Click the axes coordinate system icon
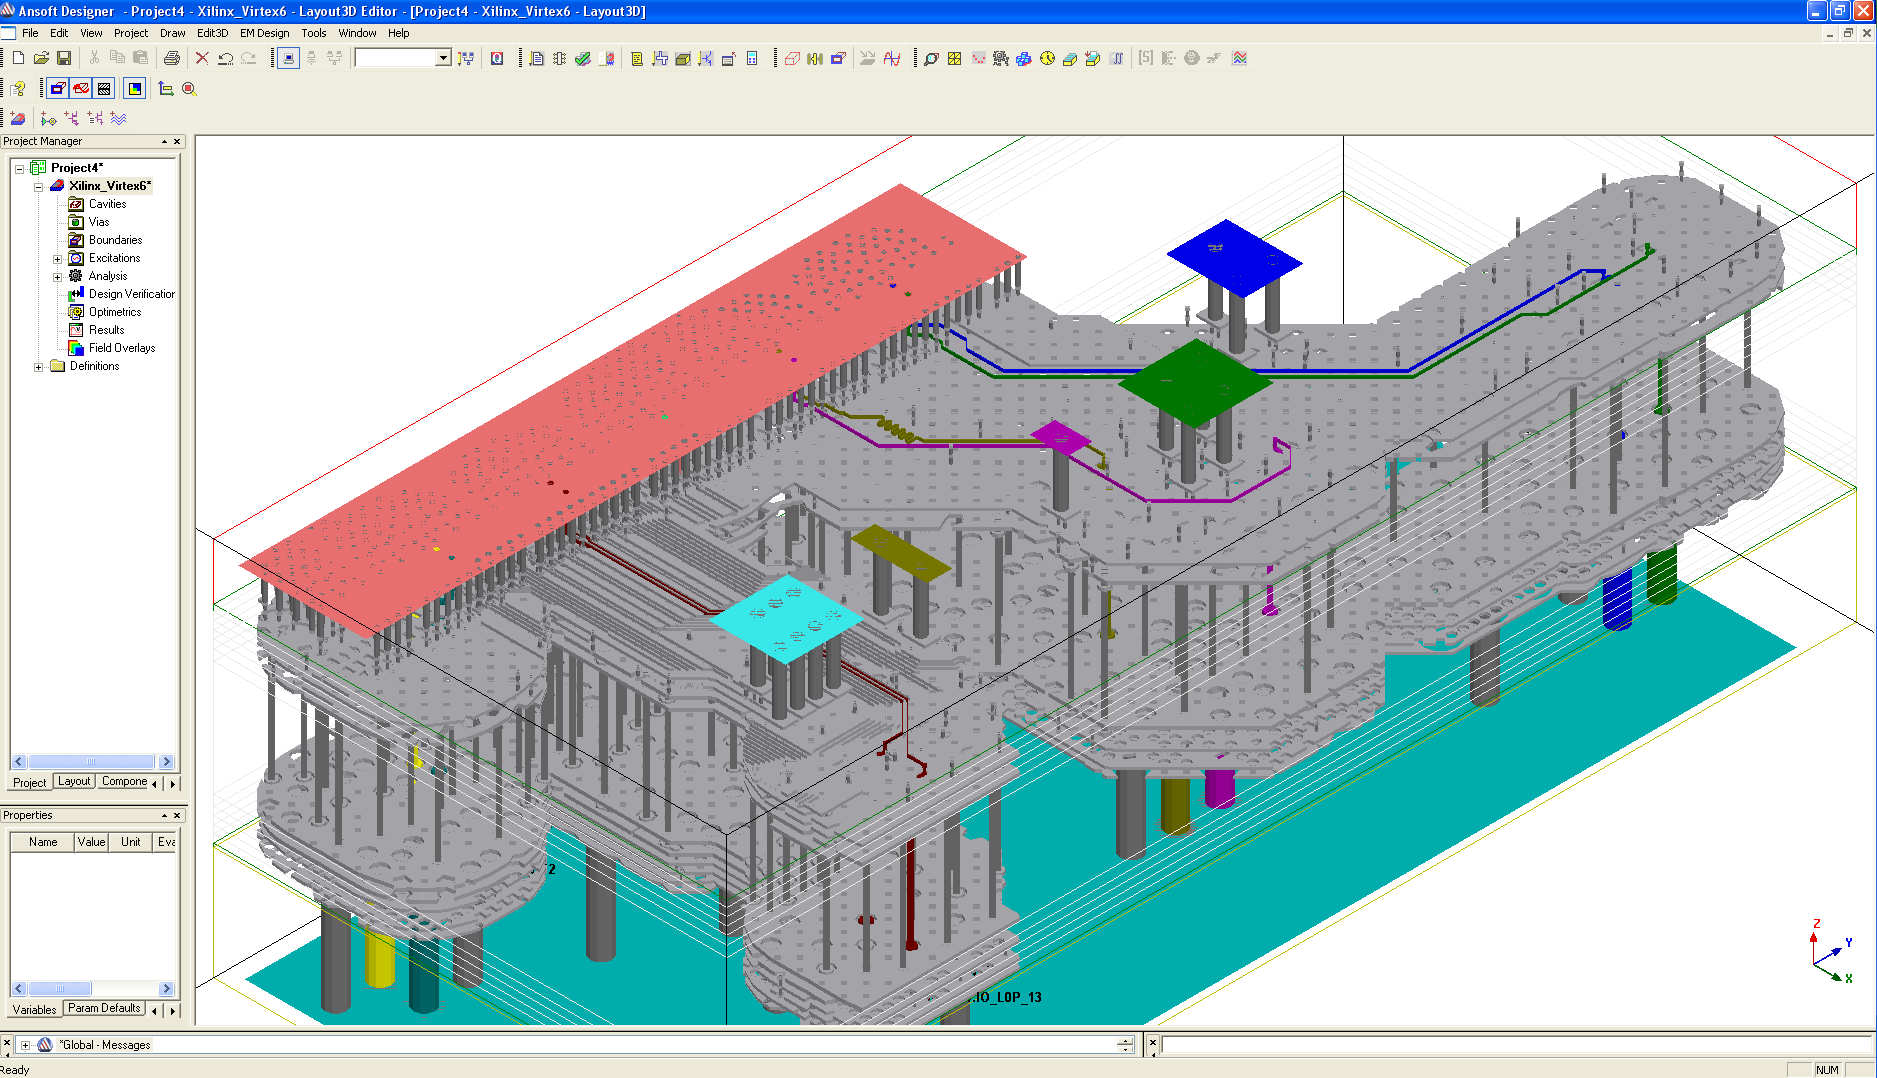This screenshot has height=1078, width=1877. pyautogui.click(x=166, y=88)
